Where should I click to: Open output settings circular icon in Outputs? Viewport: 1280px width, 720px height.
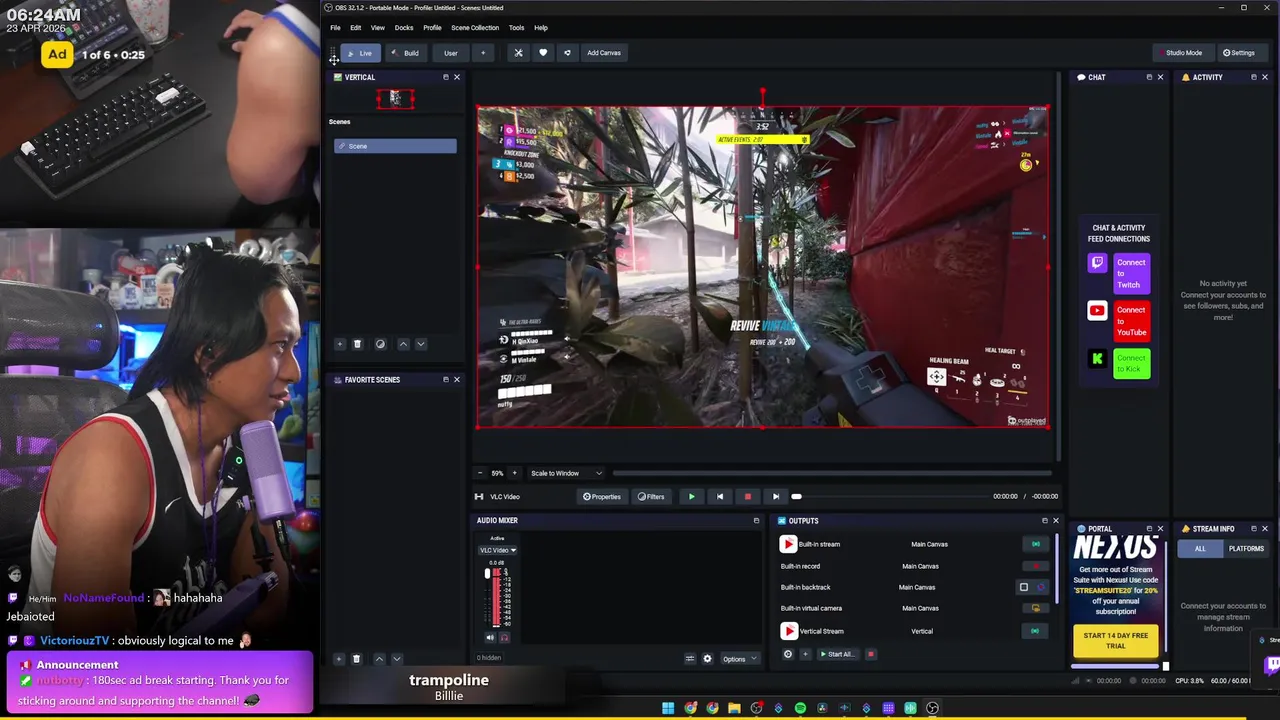pos(788,654)
